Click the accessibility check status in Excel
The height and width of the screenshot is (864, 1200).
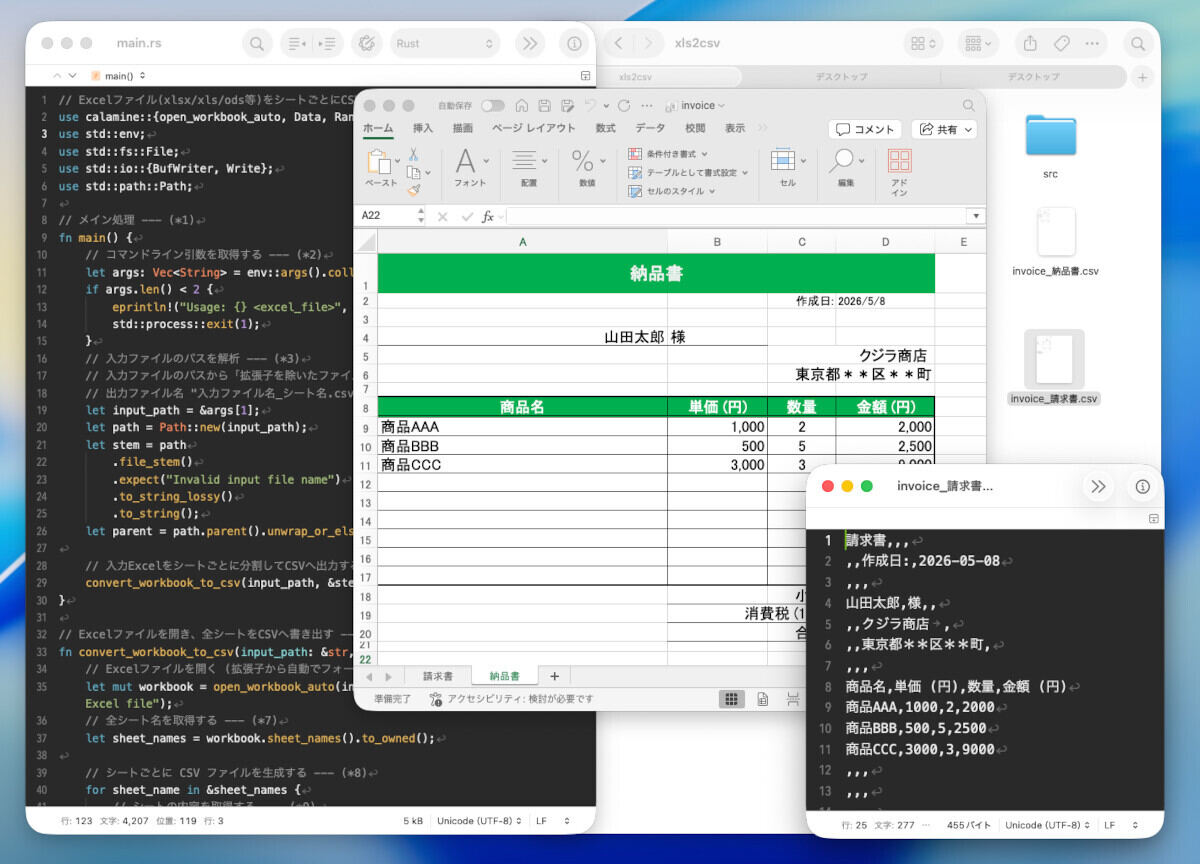coord(510,699)
